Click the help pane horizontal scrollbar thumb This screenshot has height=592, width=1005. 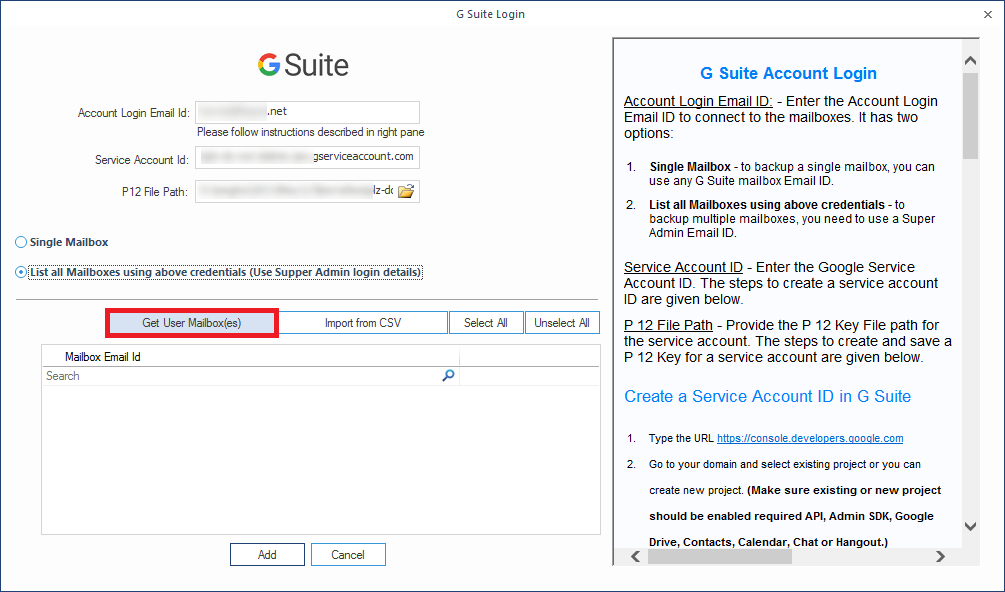[720, 556]
